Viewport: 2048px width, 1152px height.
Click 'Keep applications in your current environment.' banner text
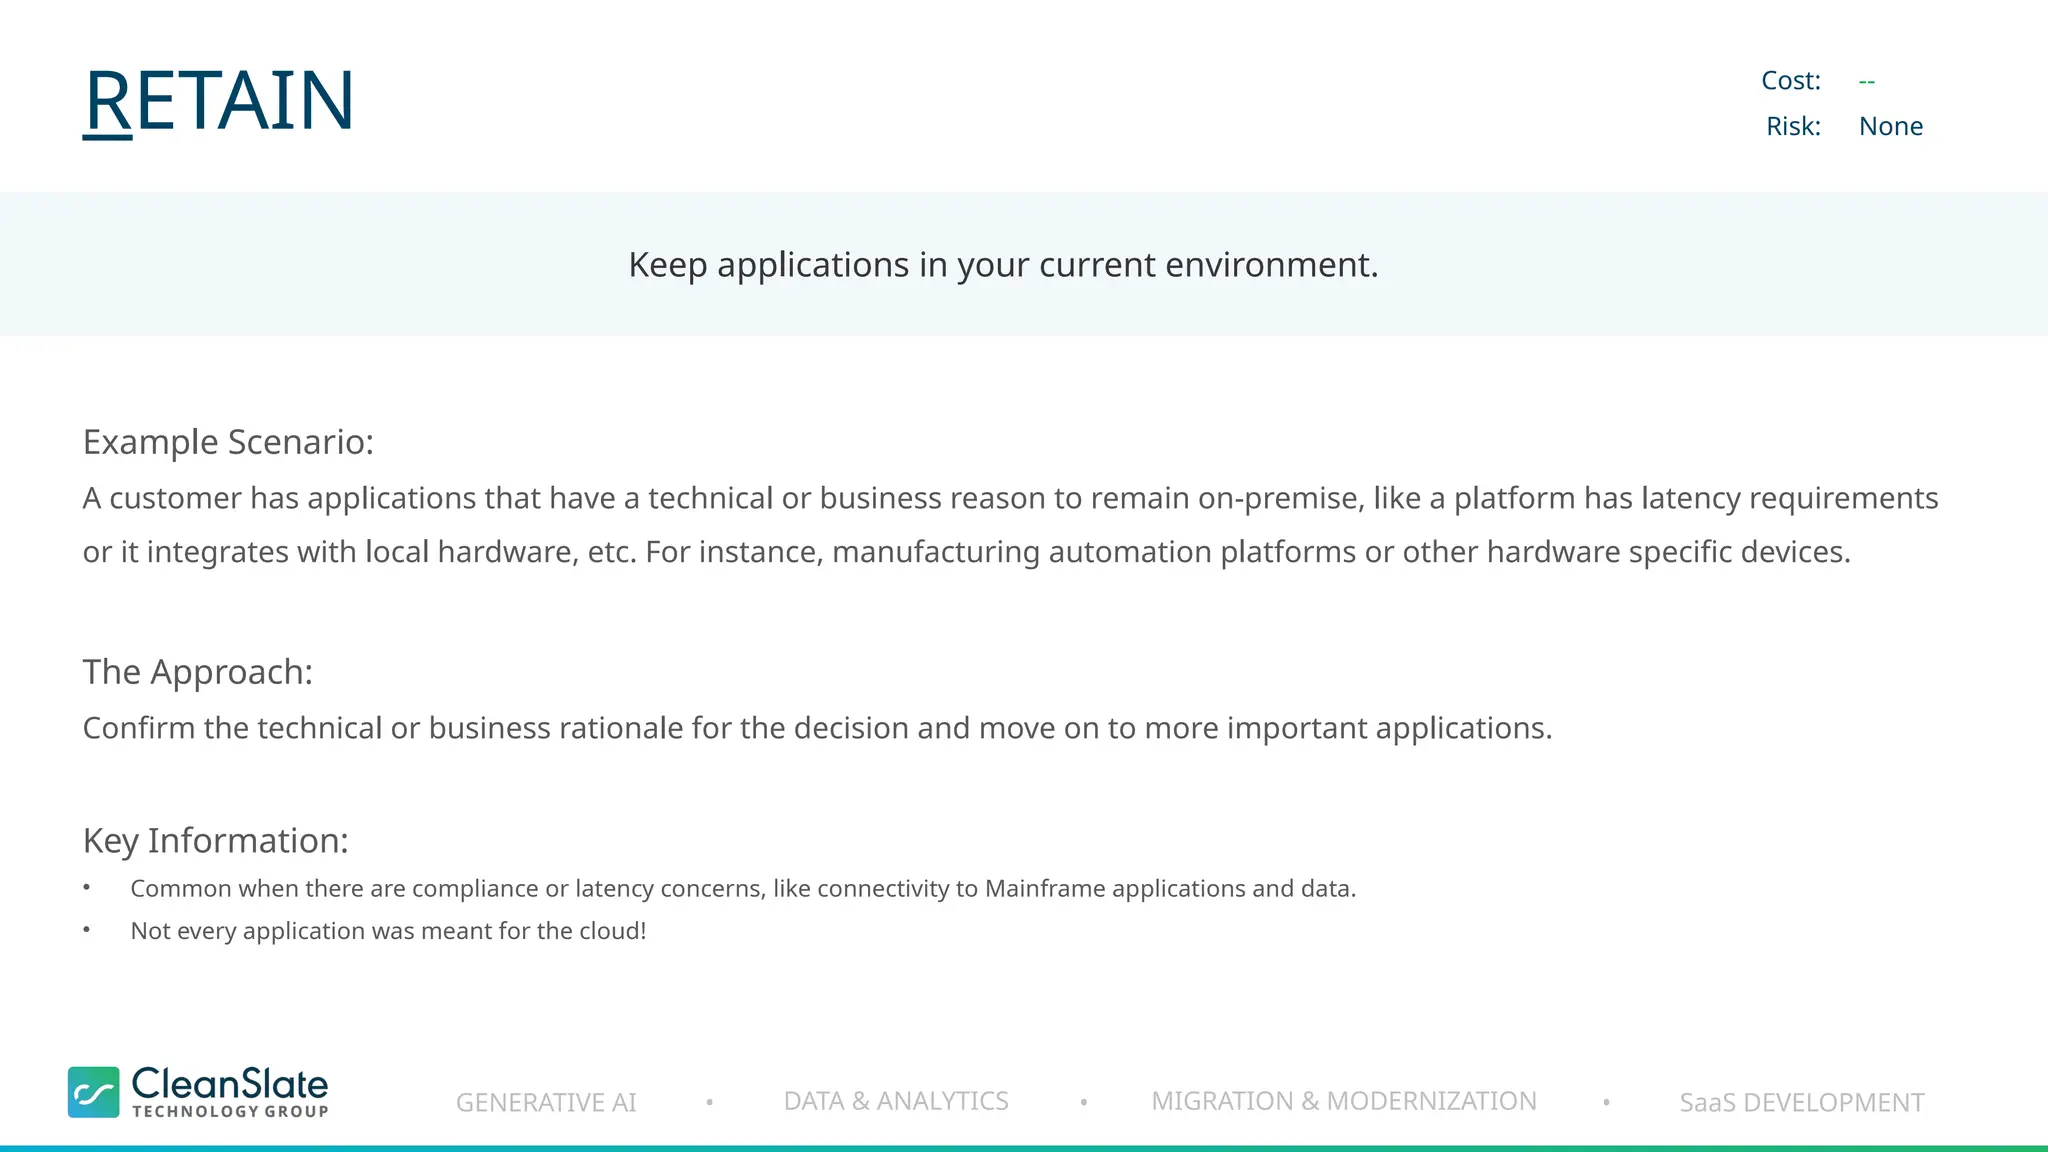[x=1003, y=265]
